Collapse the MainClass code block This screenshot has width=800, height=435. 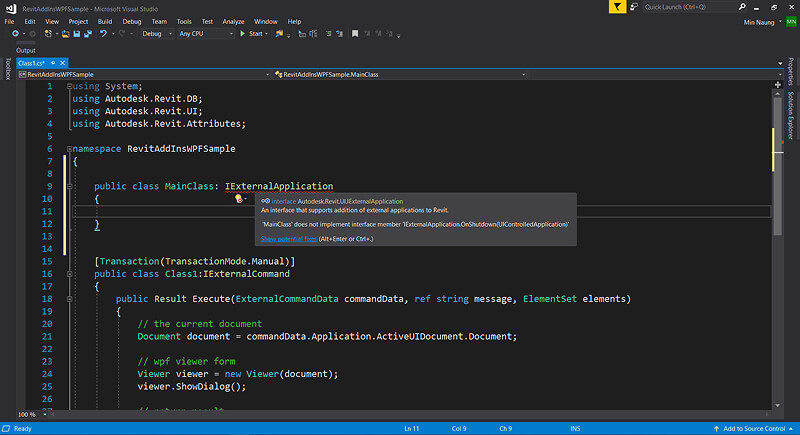pyautogui.click(x=68, y=186)
